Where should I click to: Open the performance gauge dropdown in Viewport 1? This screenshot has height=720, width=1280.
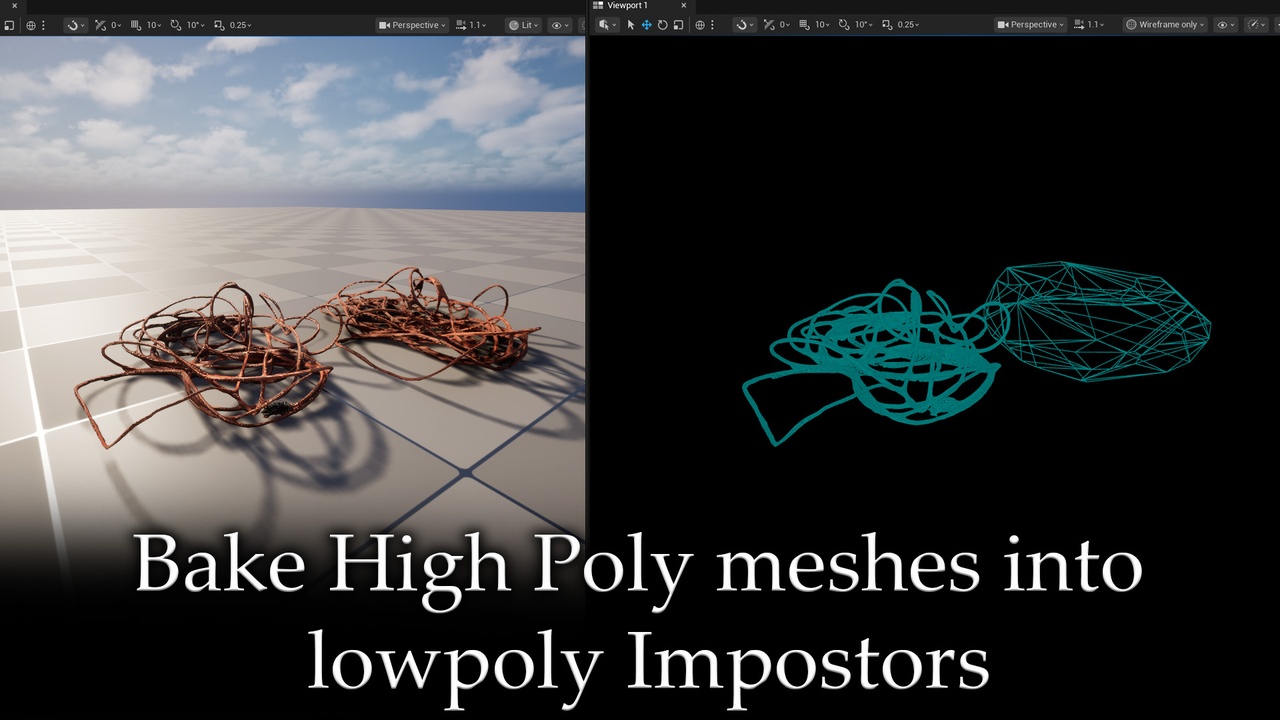coord(1256,25)
